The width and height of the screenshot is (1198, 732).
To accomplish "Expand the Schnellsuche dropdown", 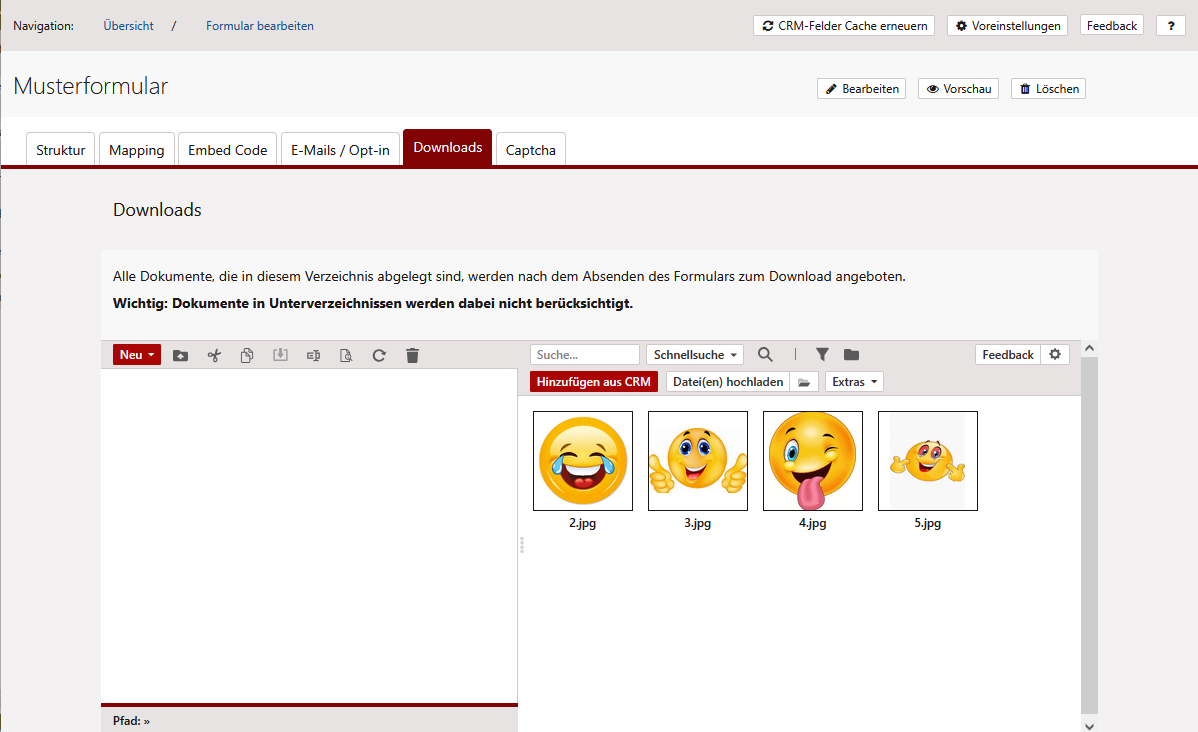I will coord(694,355).
